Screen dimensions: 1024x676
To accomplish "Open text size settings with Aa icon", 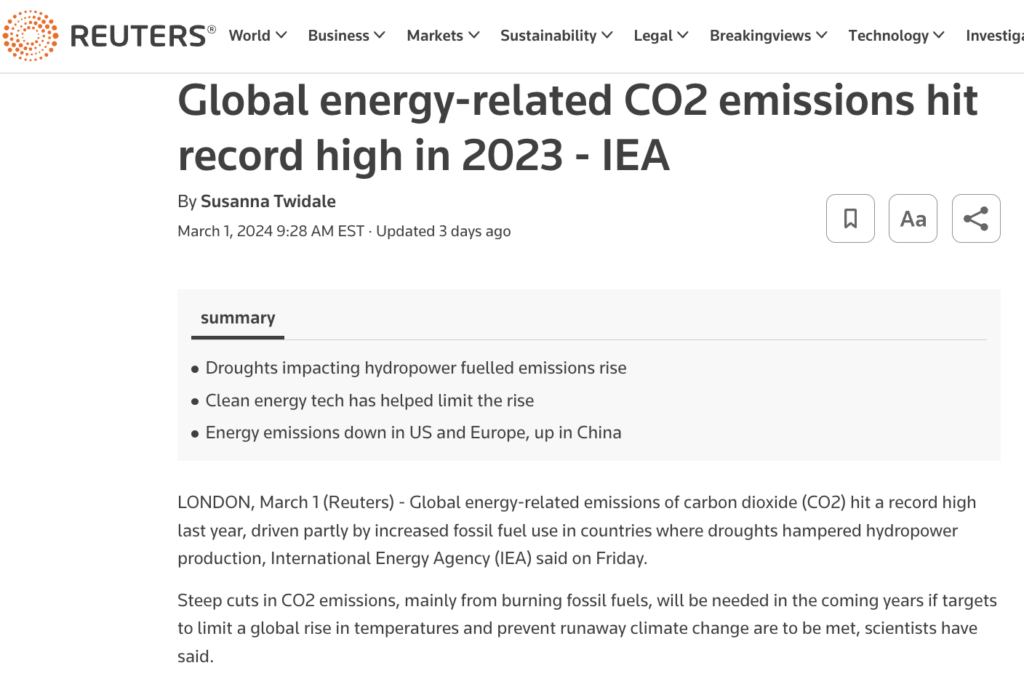I will 913,218.
